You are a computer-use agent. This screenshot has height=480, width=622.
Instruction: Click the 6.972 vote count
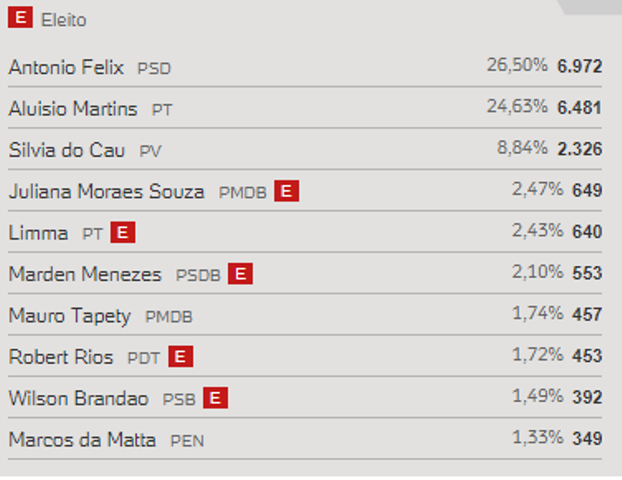580,66
